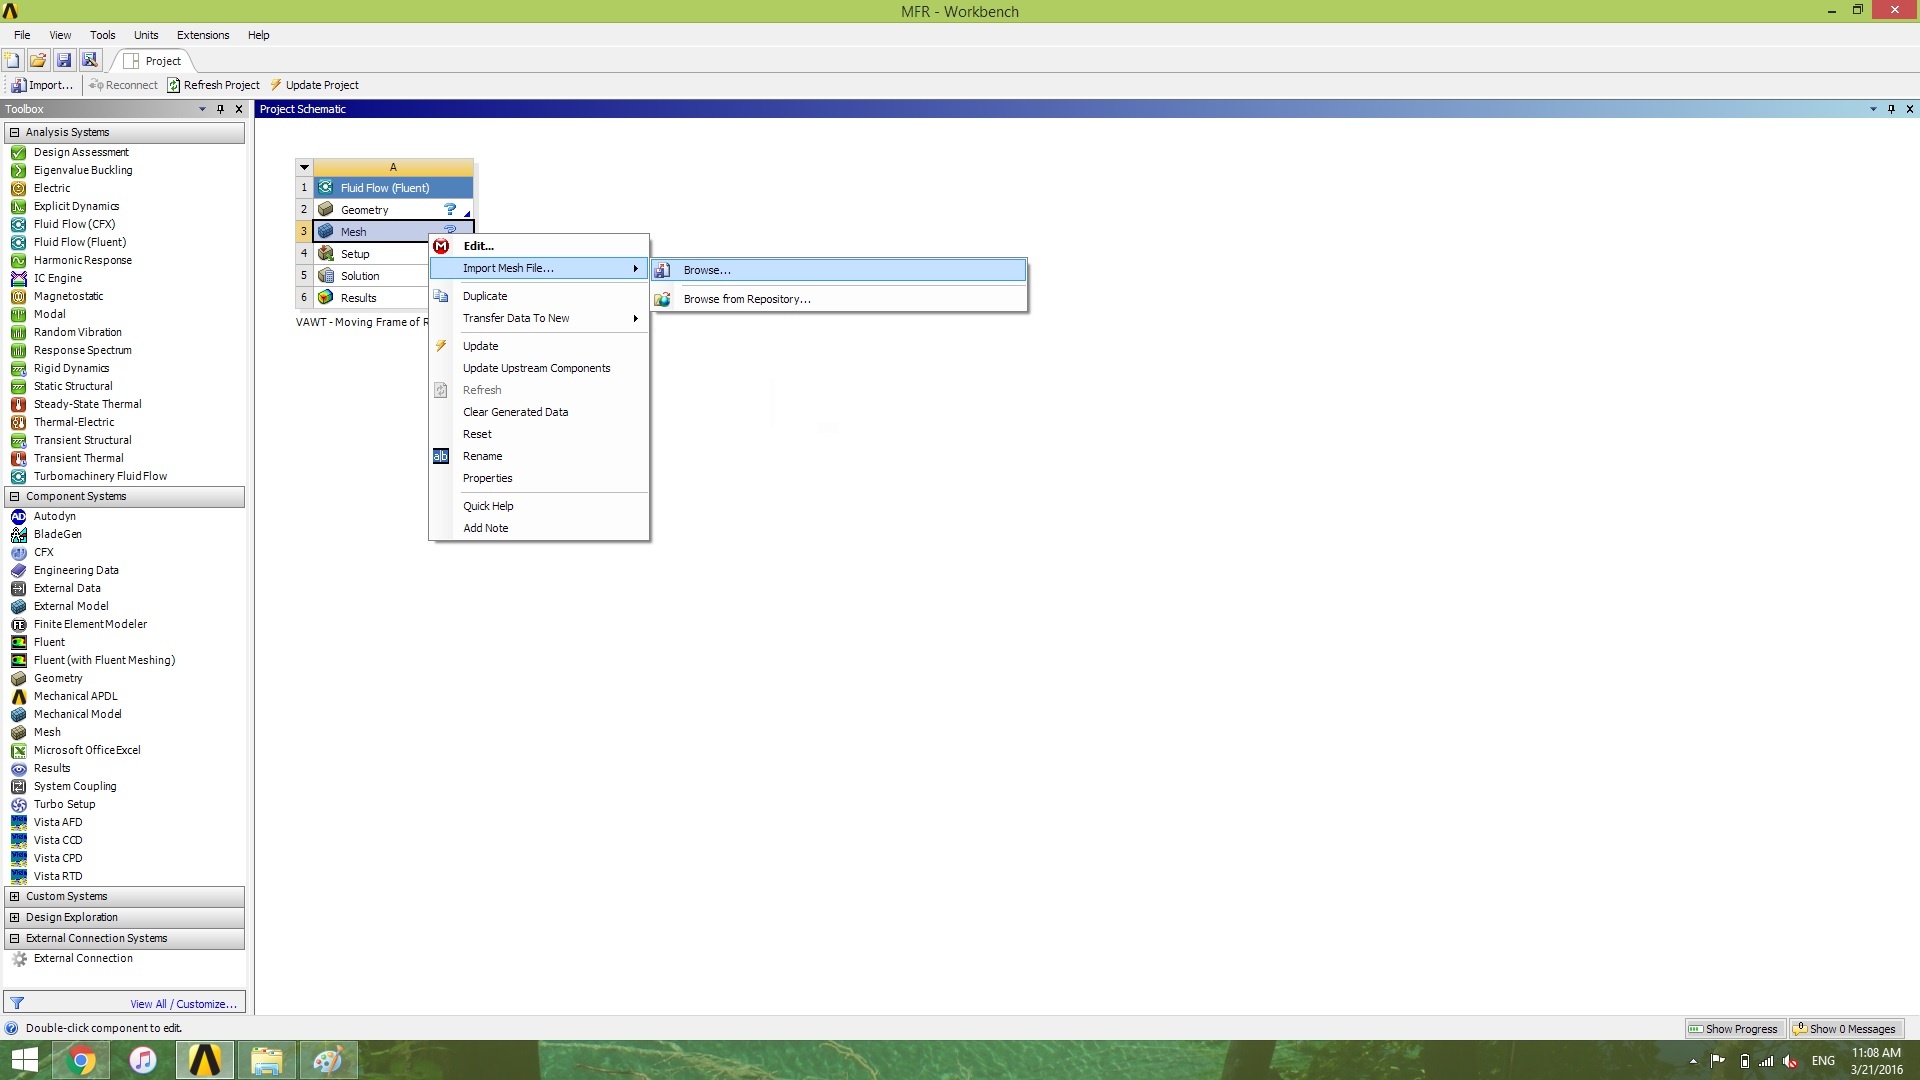This screenshot has height=1080, width=1920.
Task: Collapse the Component Systems section
Action: [x=14, y=496]
